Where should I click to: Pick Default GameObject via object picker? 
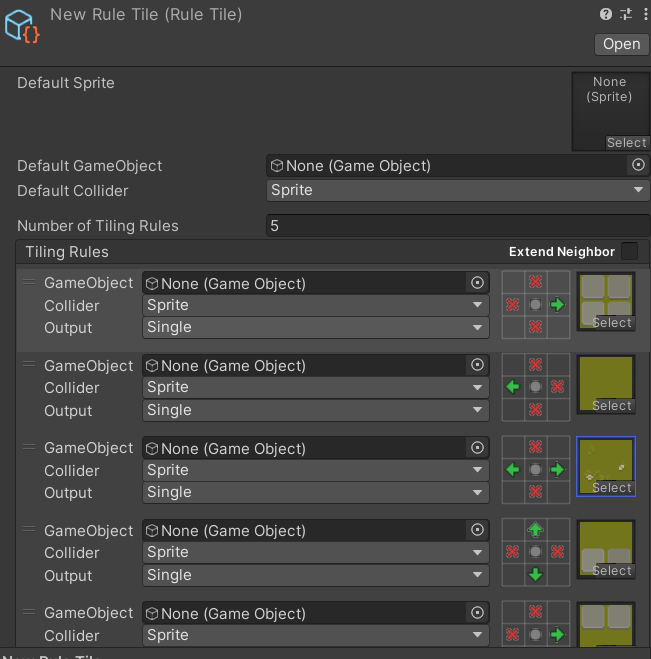(638, 165)
